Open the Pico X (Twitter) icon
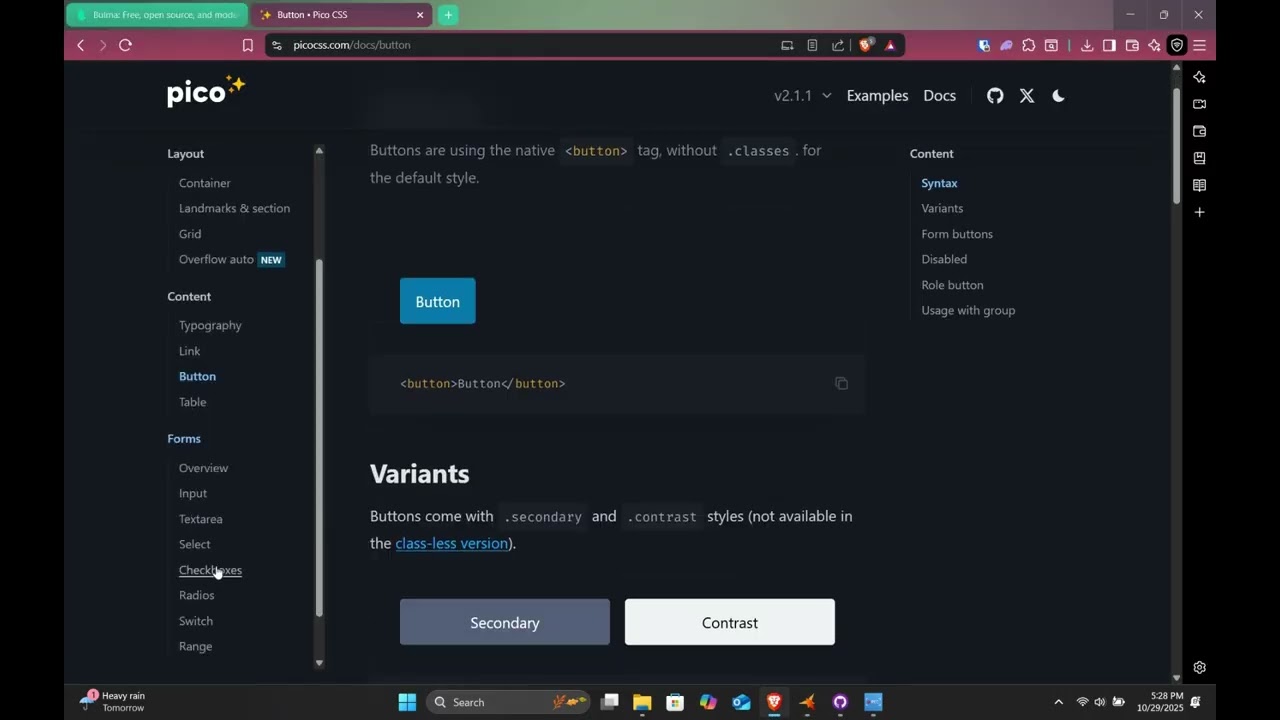Image resolution: width=1280 pixels, height=720 pixels. pos(1027,96)
